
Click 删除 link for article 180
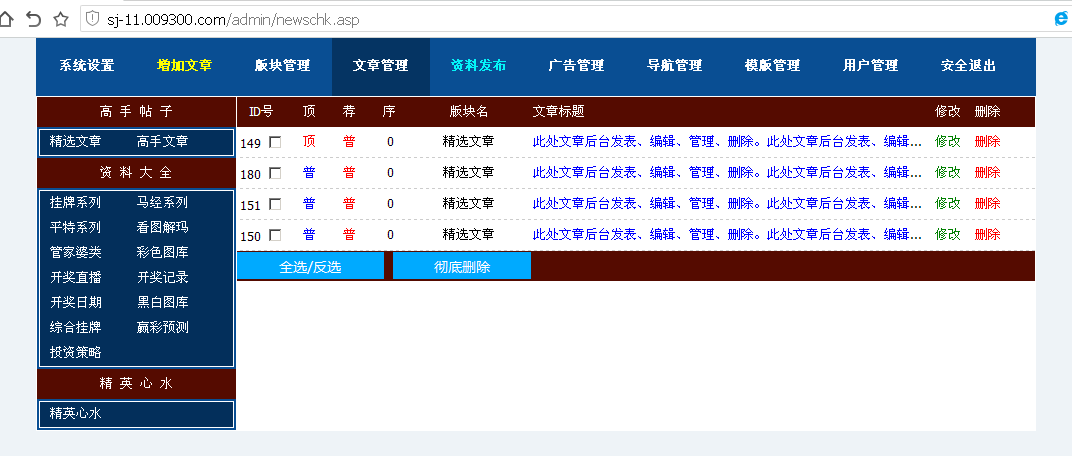pos(987,172)
